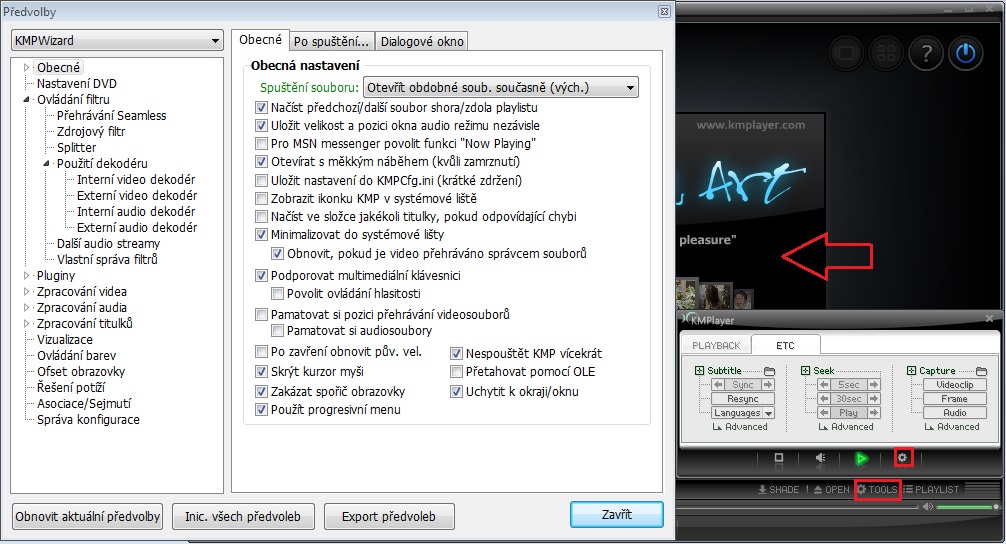Click Resync subtitle button
Screen dimensions: 1006x544
point(743,399)
